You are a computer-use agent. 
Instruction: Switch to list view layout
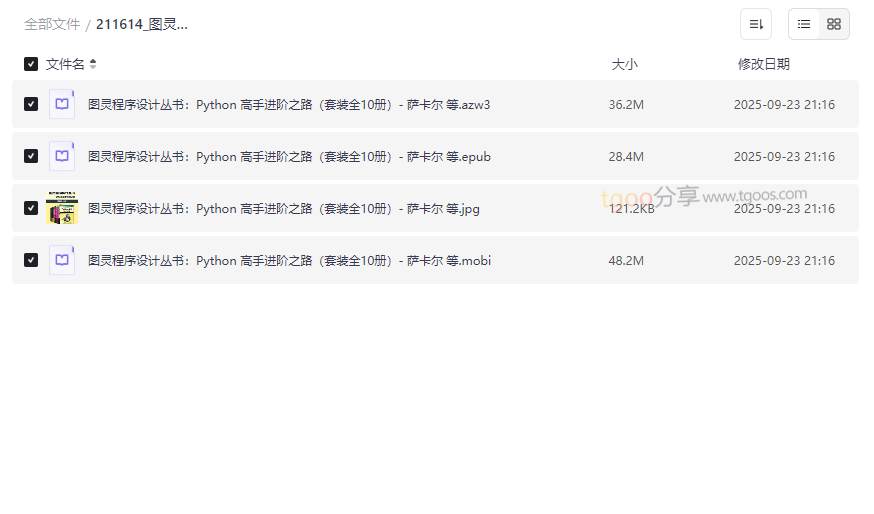coord(804,24)
